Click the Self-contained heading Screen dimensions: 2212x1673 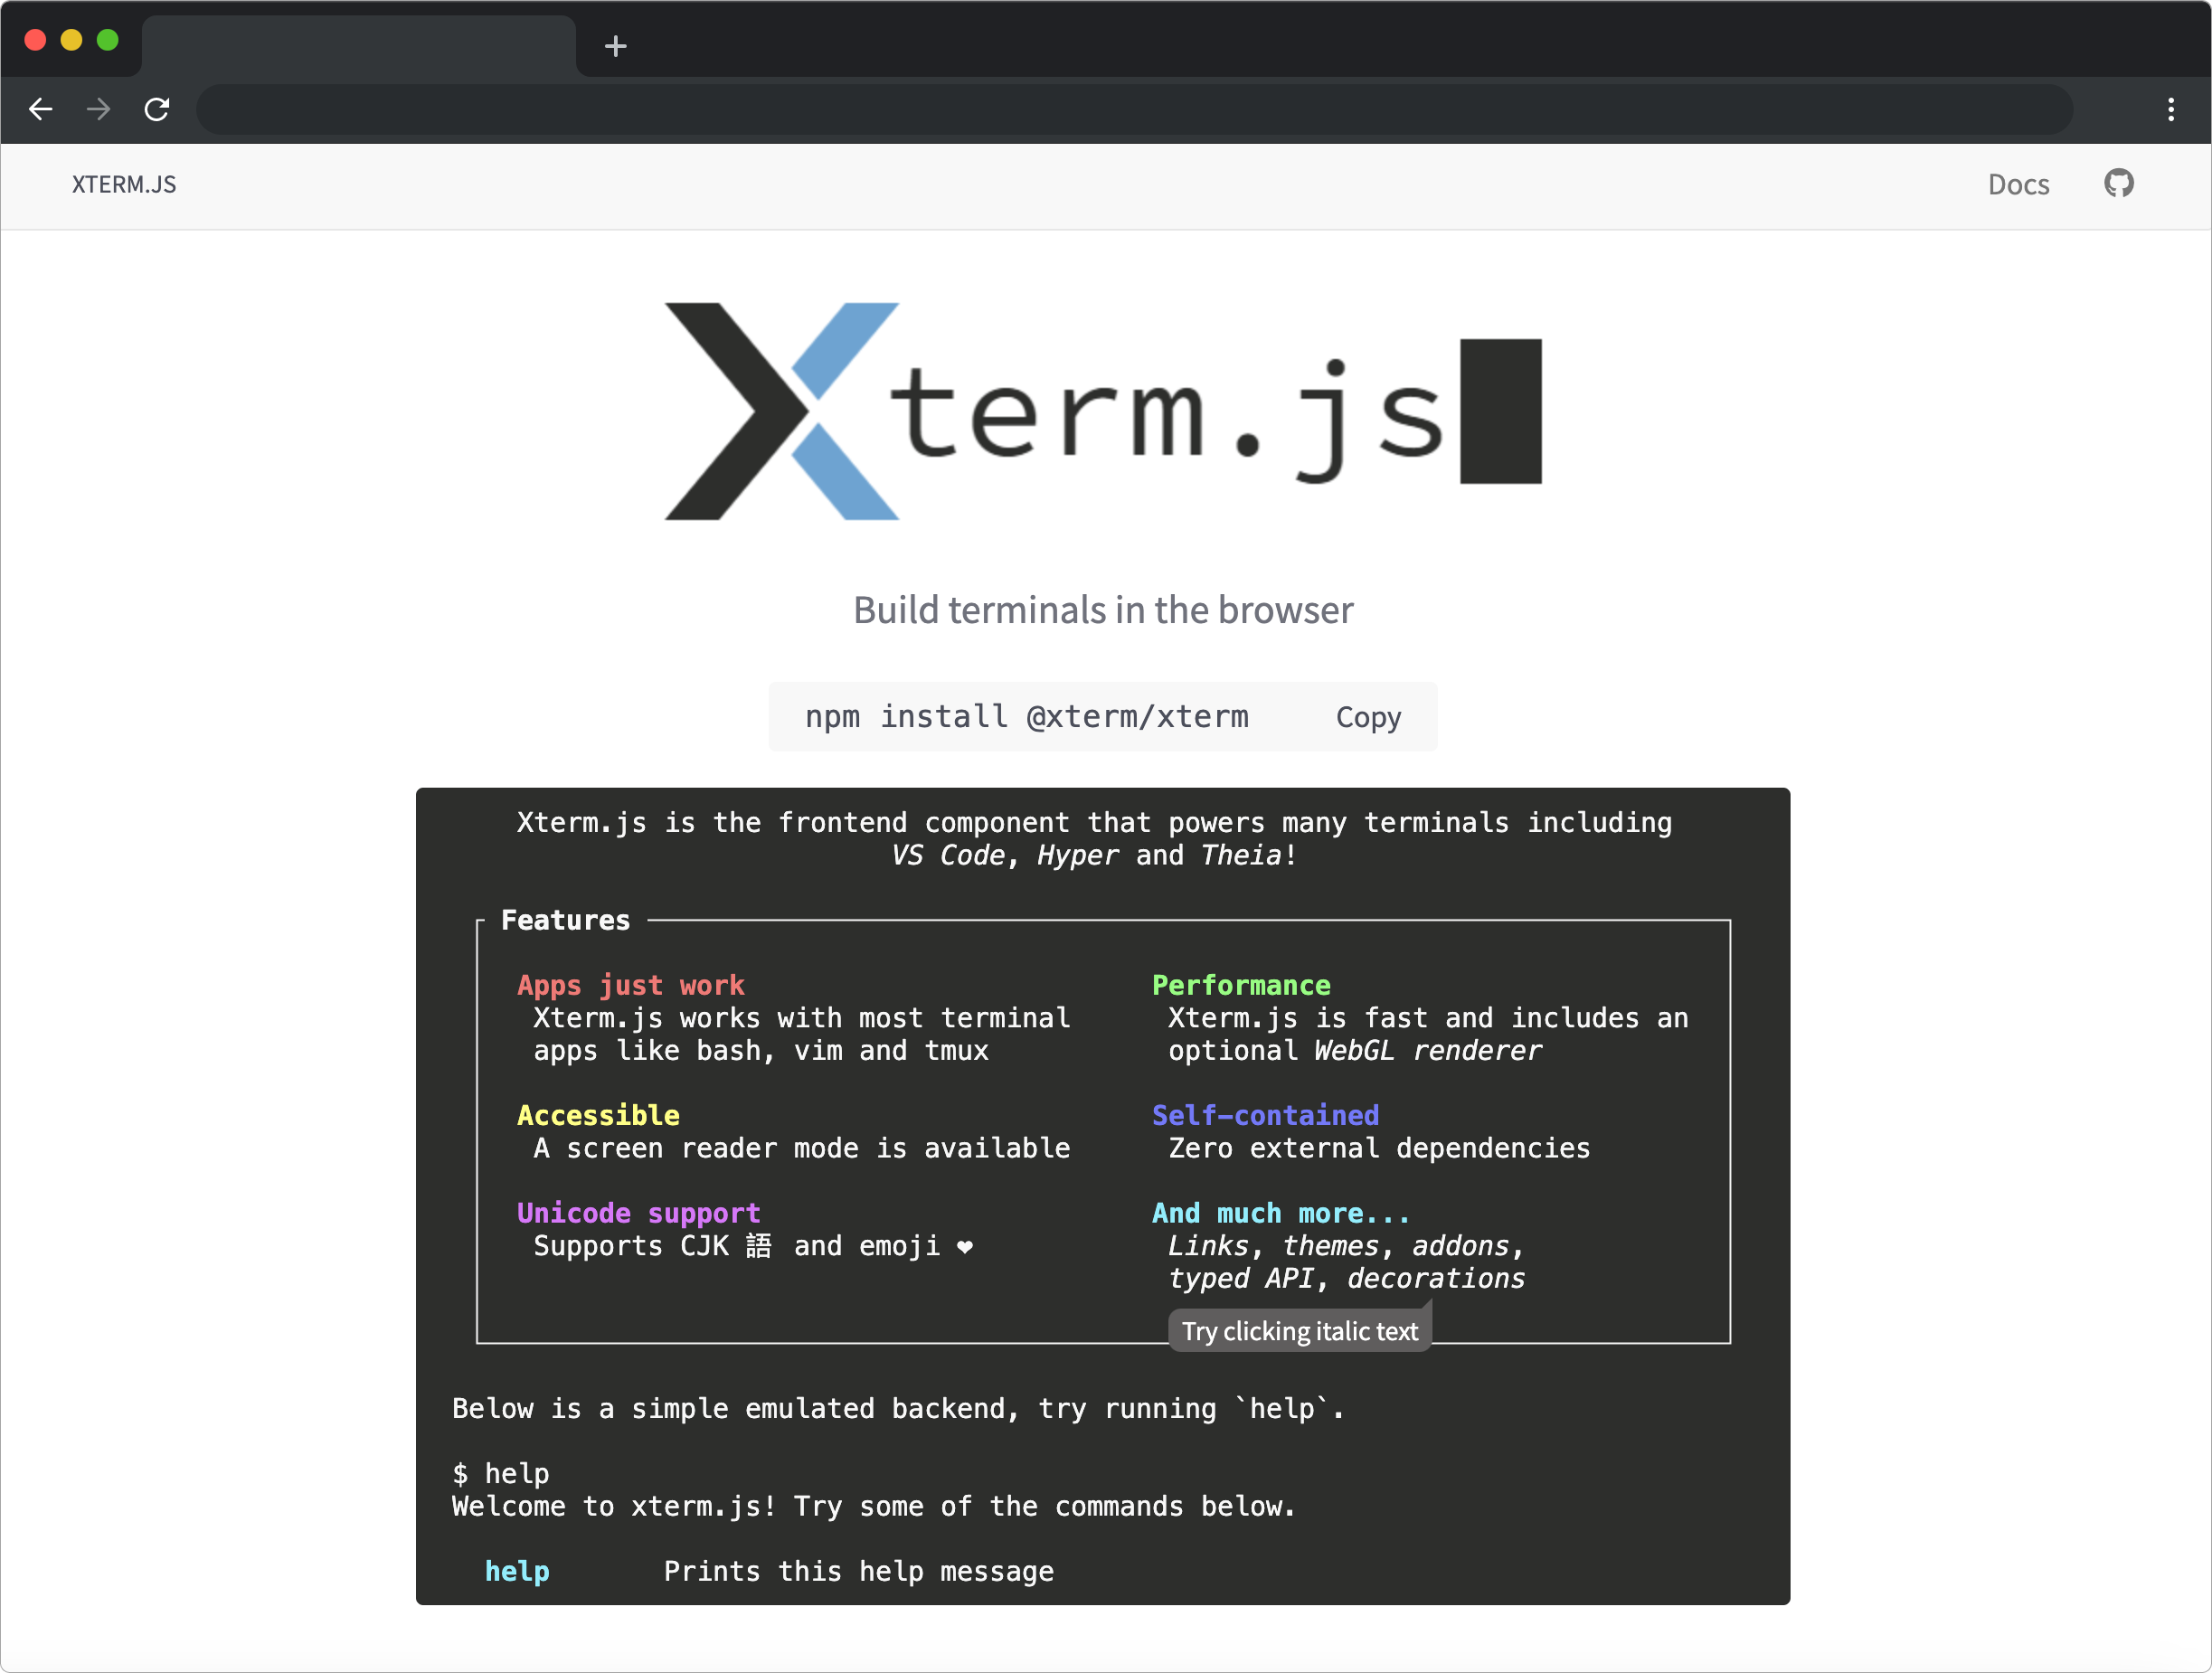click(1265, 1115)
